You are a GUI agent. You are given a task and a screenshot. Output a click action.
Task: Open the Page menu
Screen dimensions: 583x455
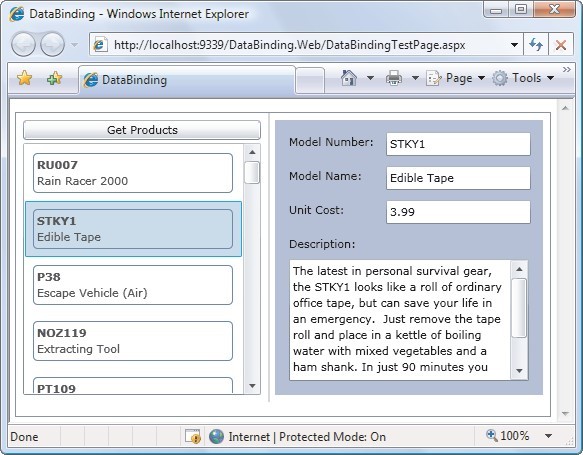456,78
